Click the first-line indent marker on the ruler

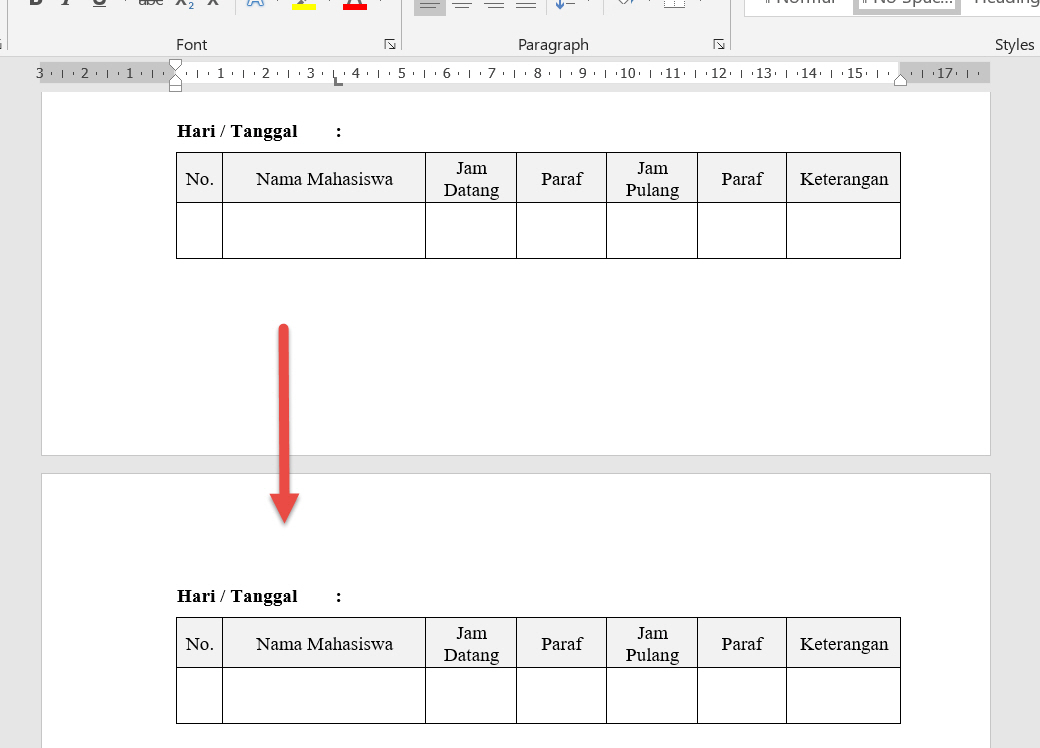pyautogui.click(x=175, y=65)
